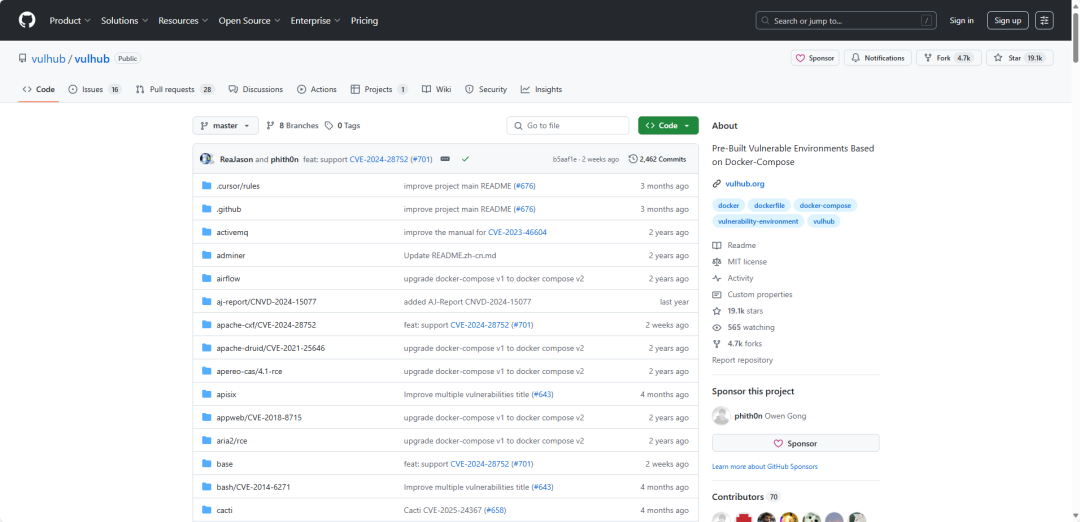Open the master branch selector
This screenshot has width=1080, height=522.
225,125
